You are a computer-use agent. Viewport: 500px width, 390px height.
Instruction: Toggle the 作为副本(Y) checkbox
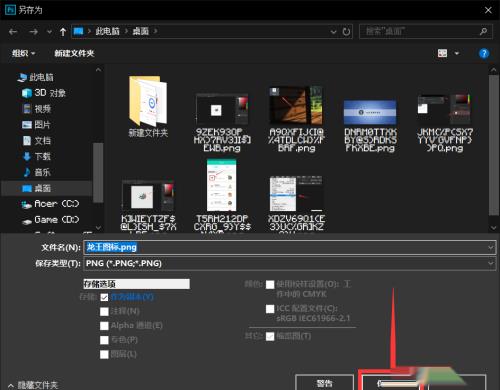[x=104, y=297]
